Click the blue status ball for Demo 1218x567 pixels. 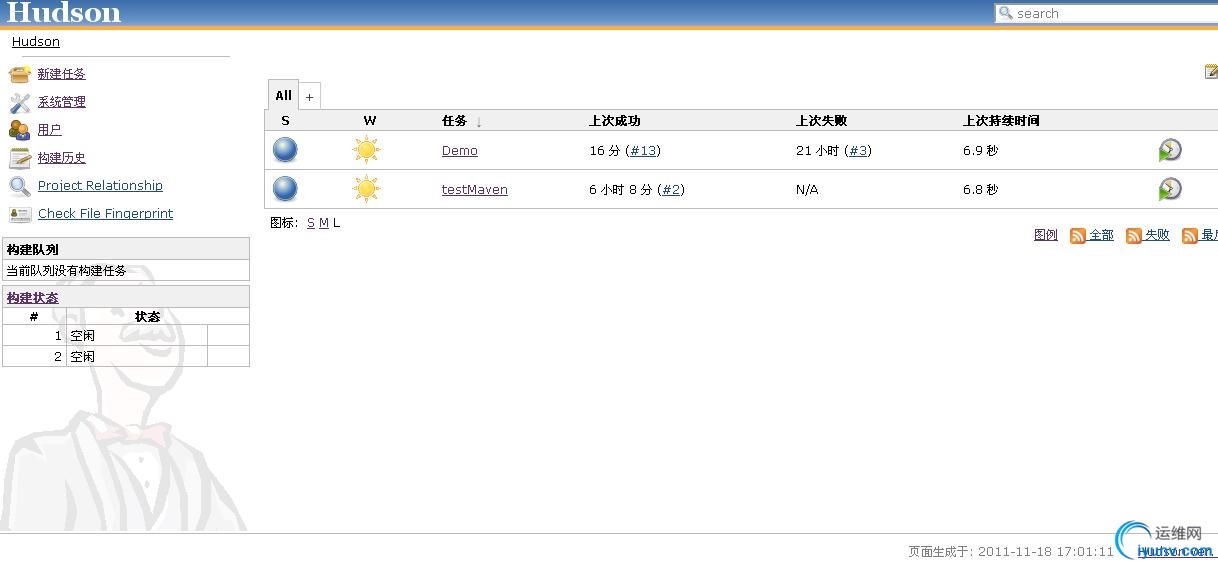[285, 150]
